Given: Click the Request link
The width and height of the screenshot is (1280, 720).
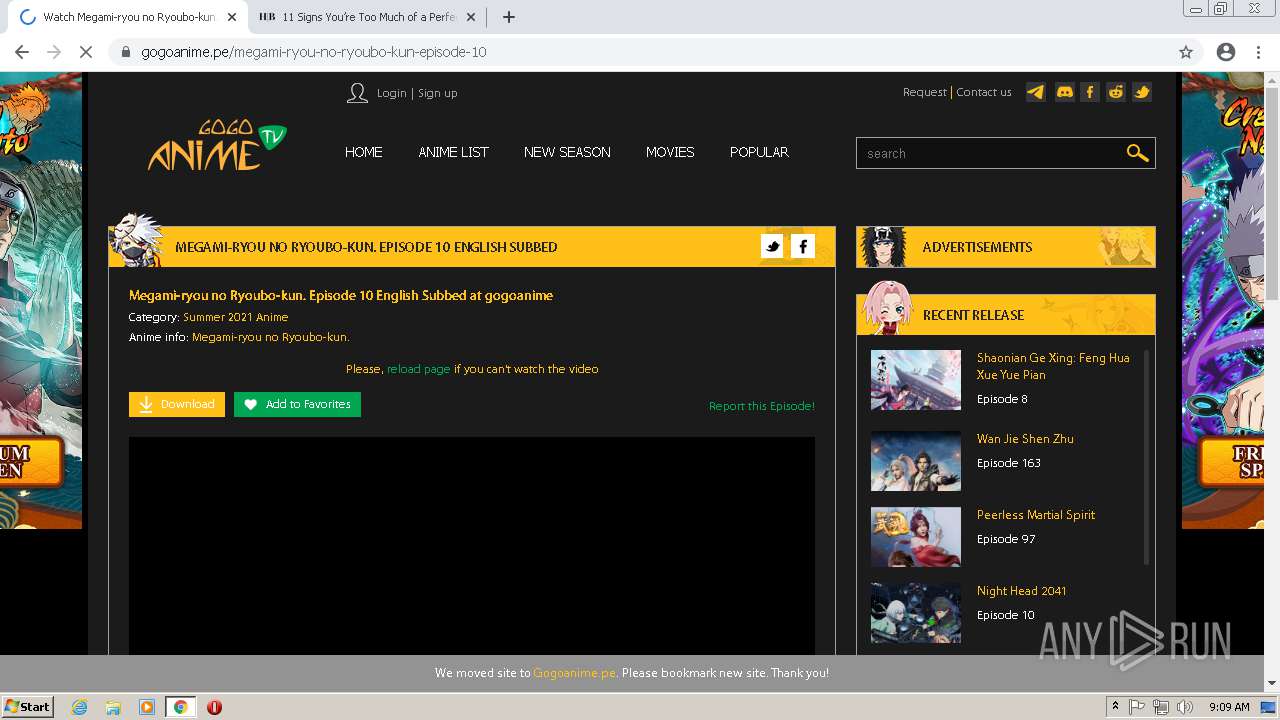Looking at the screenshot, I should pyautogui.click(x=924, y=92).
